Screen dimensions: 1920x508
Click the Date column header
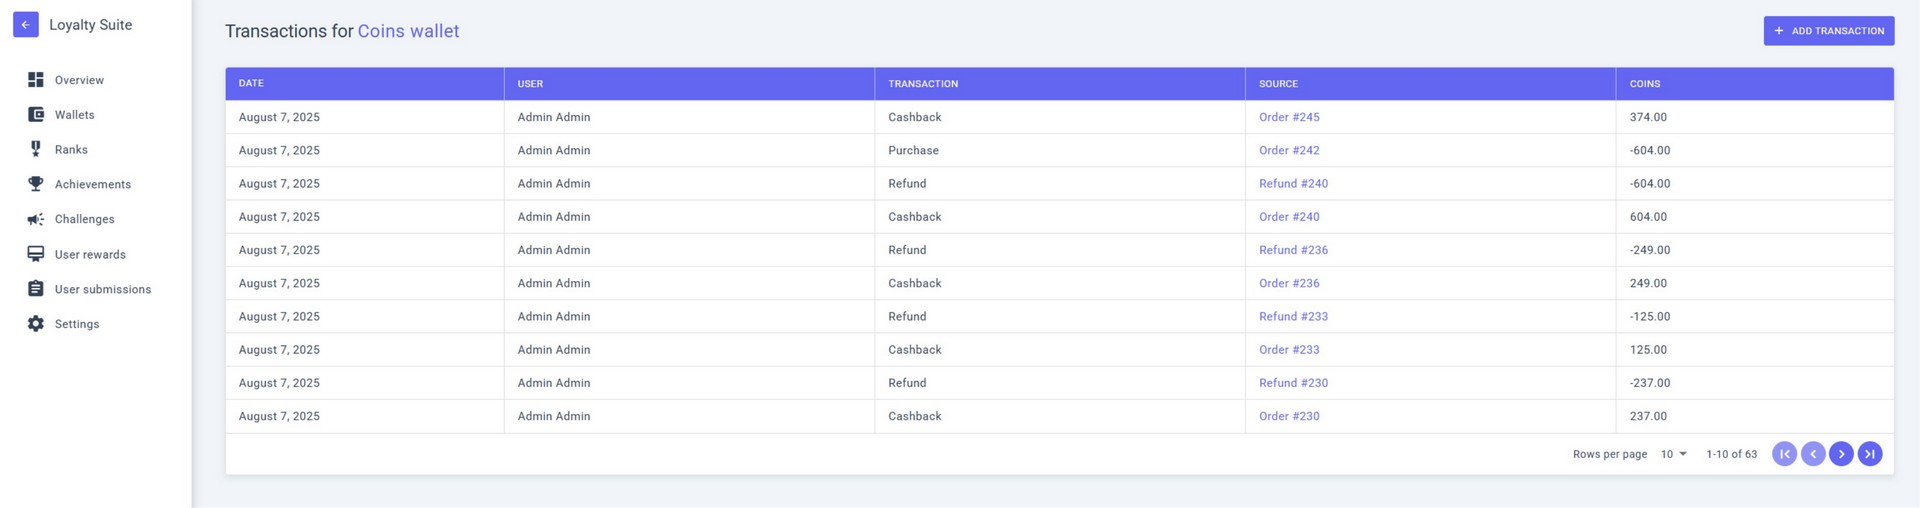(x=252, y=84)
